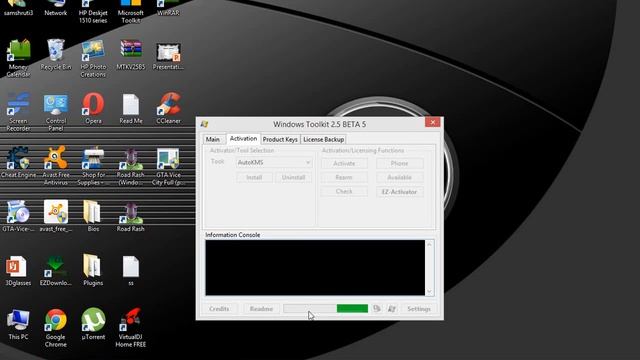This screenshot has height=360, width=640.
Task: Click the console scrollbar down arrow
Action: (x=429, y=291)
